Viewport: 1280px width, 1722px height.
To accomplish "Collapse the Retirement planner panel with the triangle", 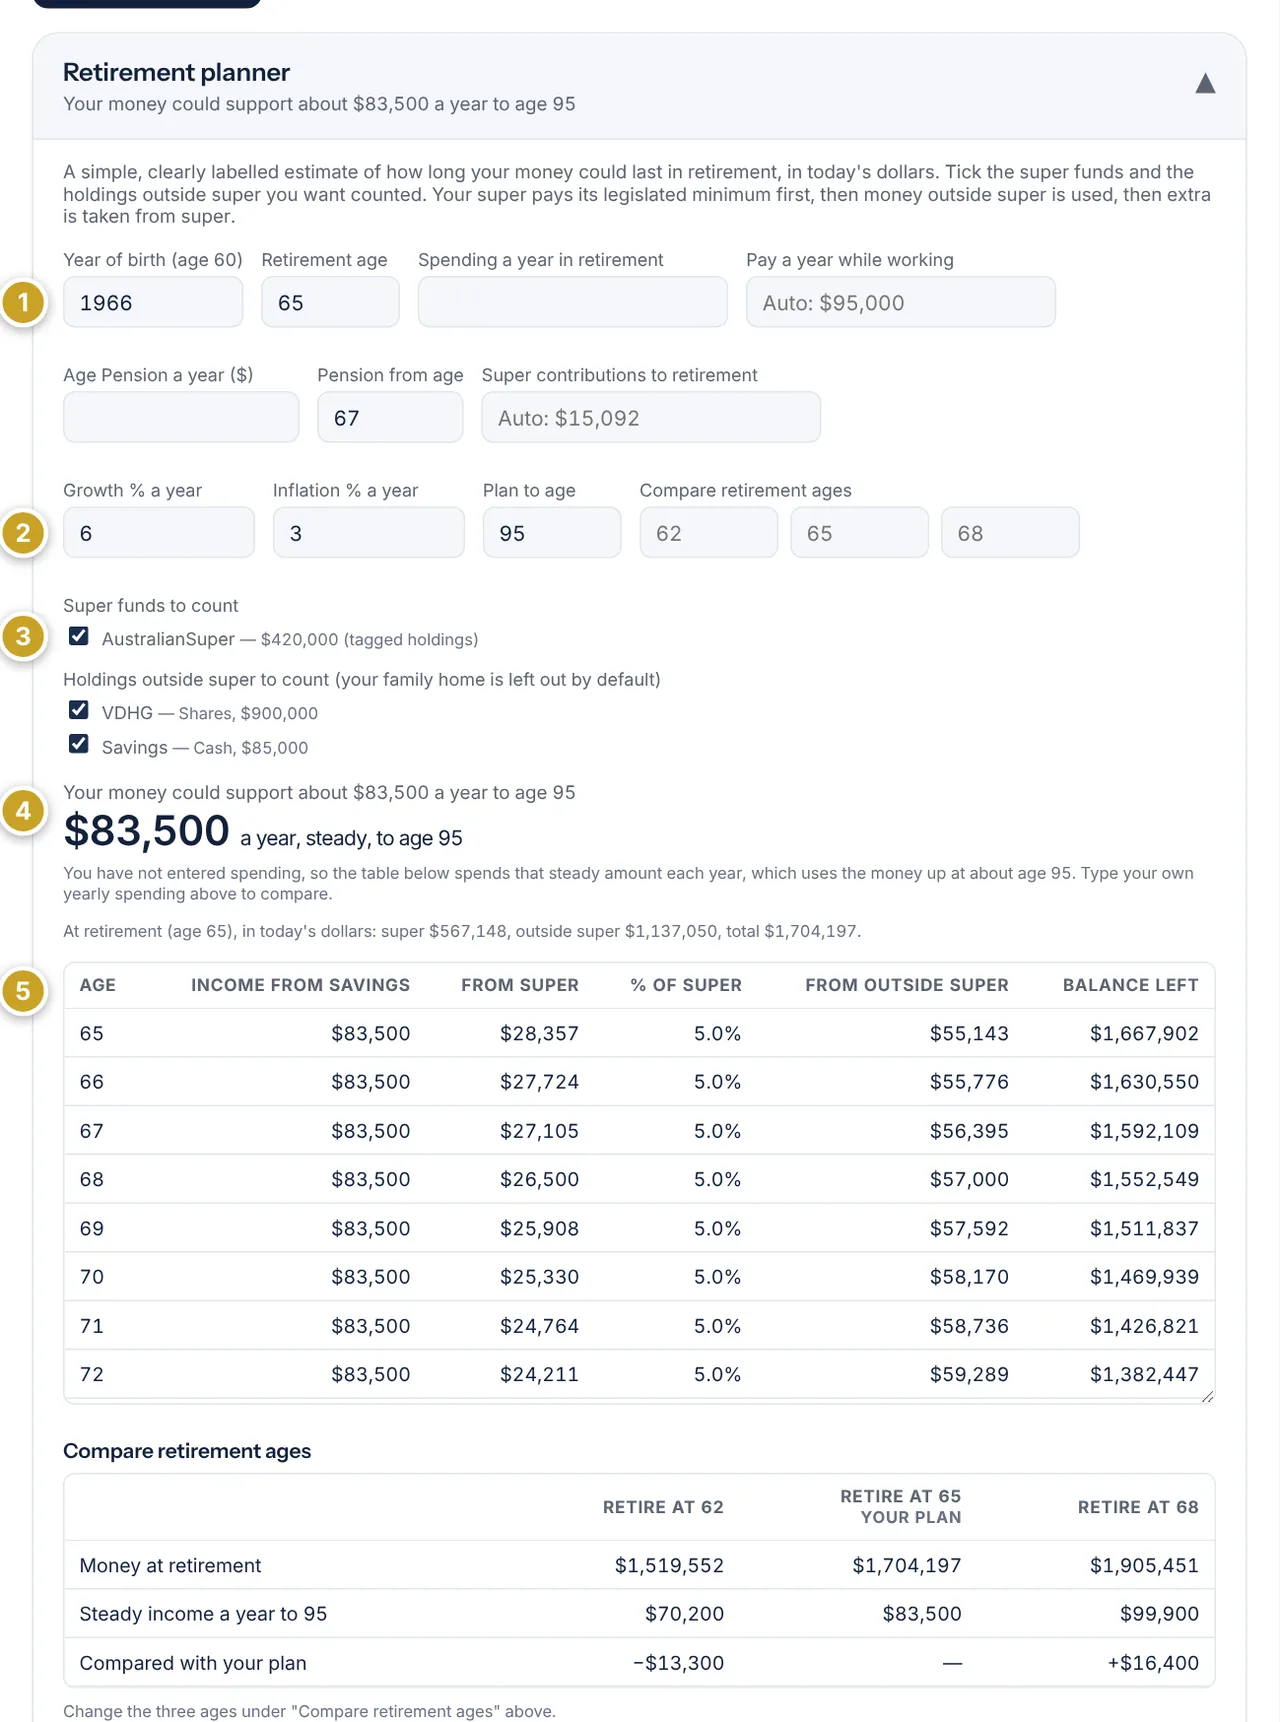I will tap(1205, 84).
